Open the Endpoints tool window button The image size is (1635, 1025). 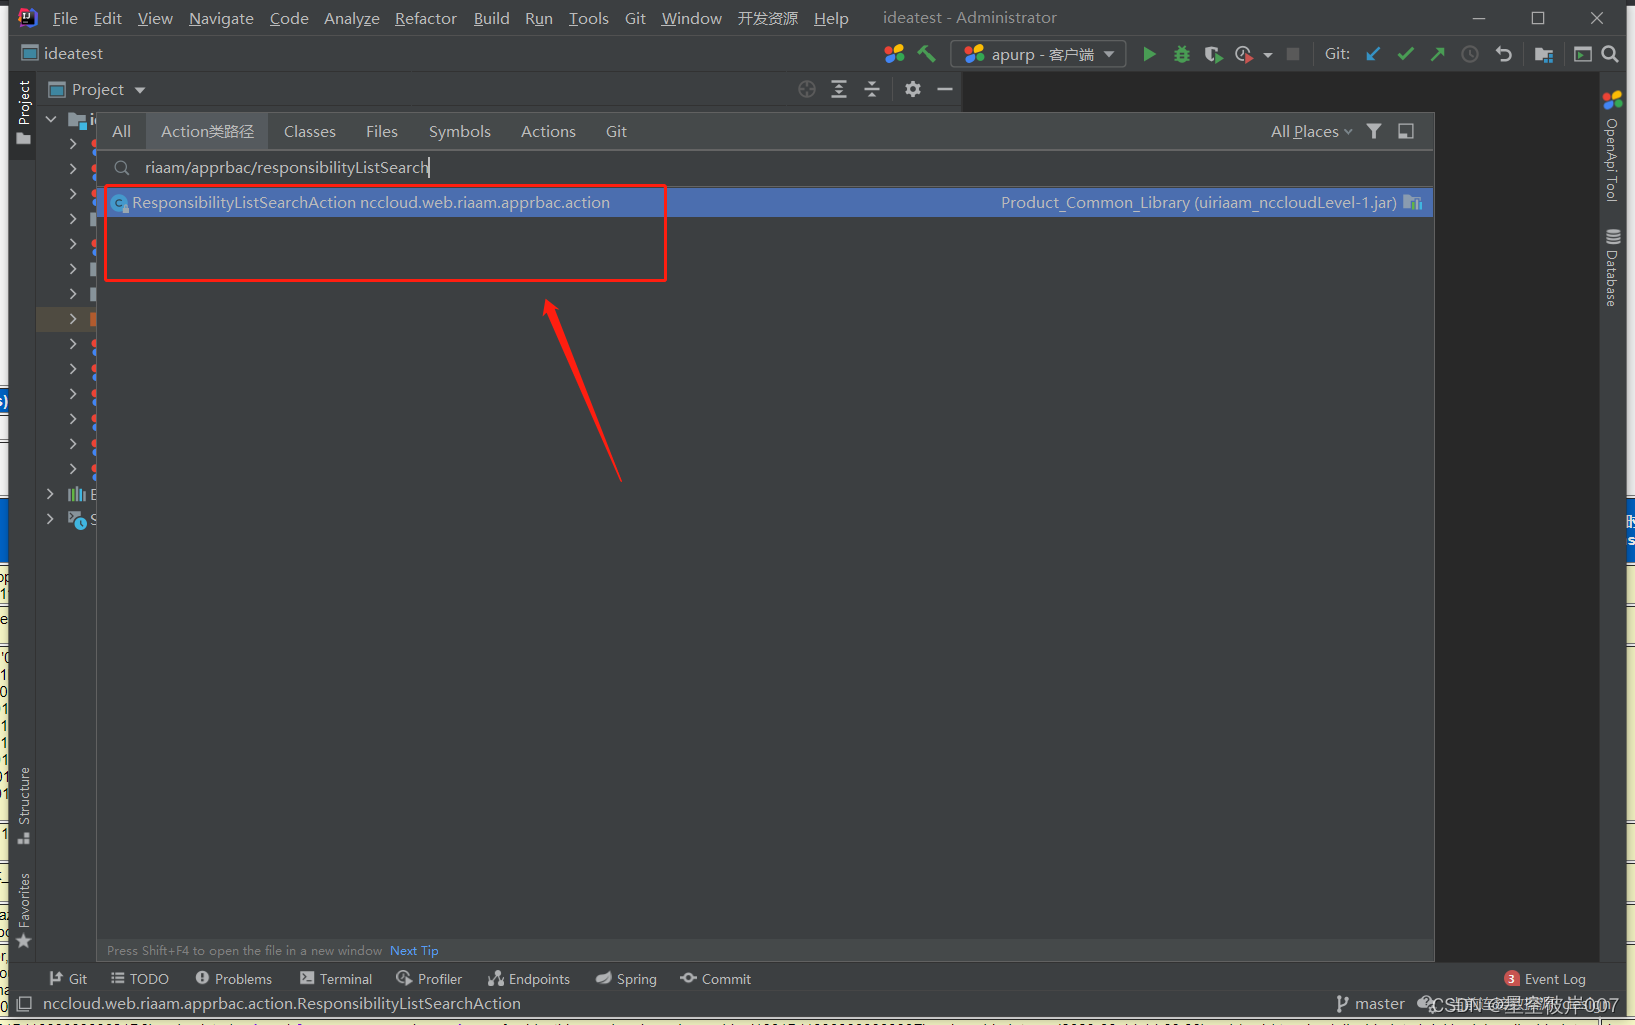pyautogui.click(x=529, y=979)
